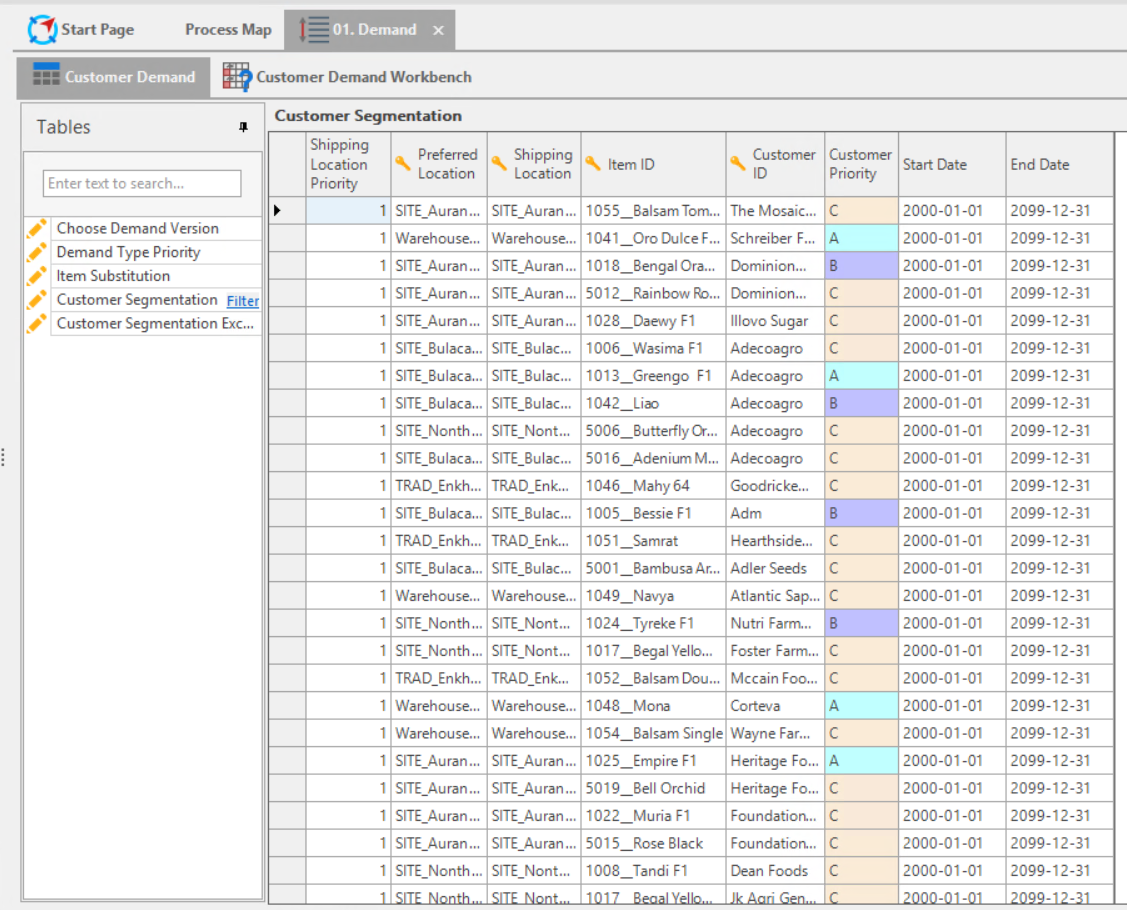Select cell 1055_Balsam Tom...
This screenshot has width=1127, height=910.
(653, 211)
